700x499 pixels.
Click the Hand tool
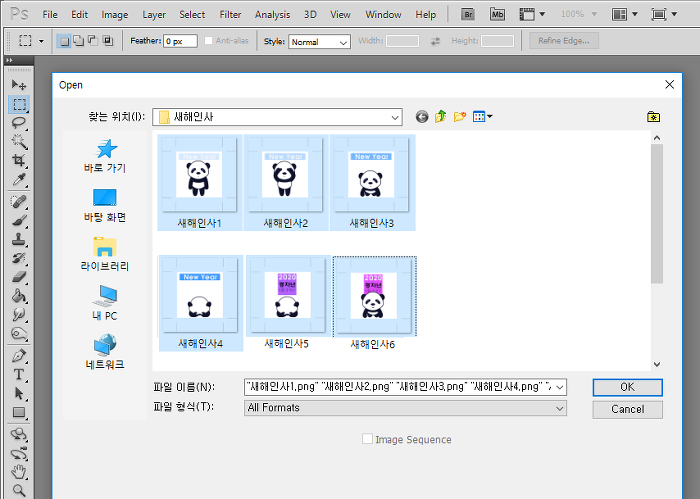pos(18,472)
